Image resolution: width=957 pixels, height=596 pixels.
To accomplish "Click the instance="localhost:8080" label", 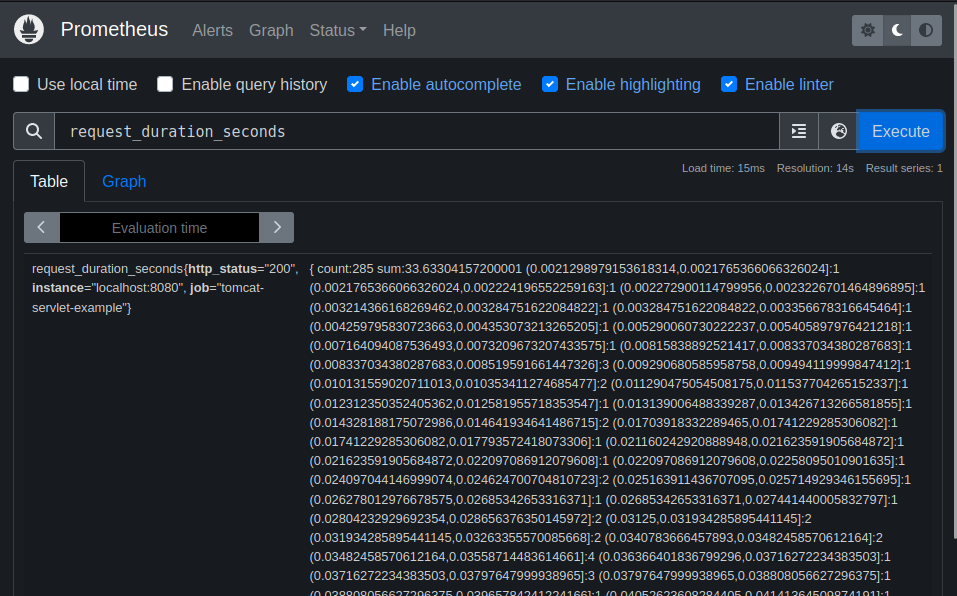I will [x=108, y=288].
